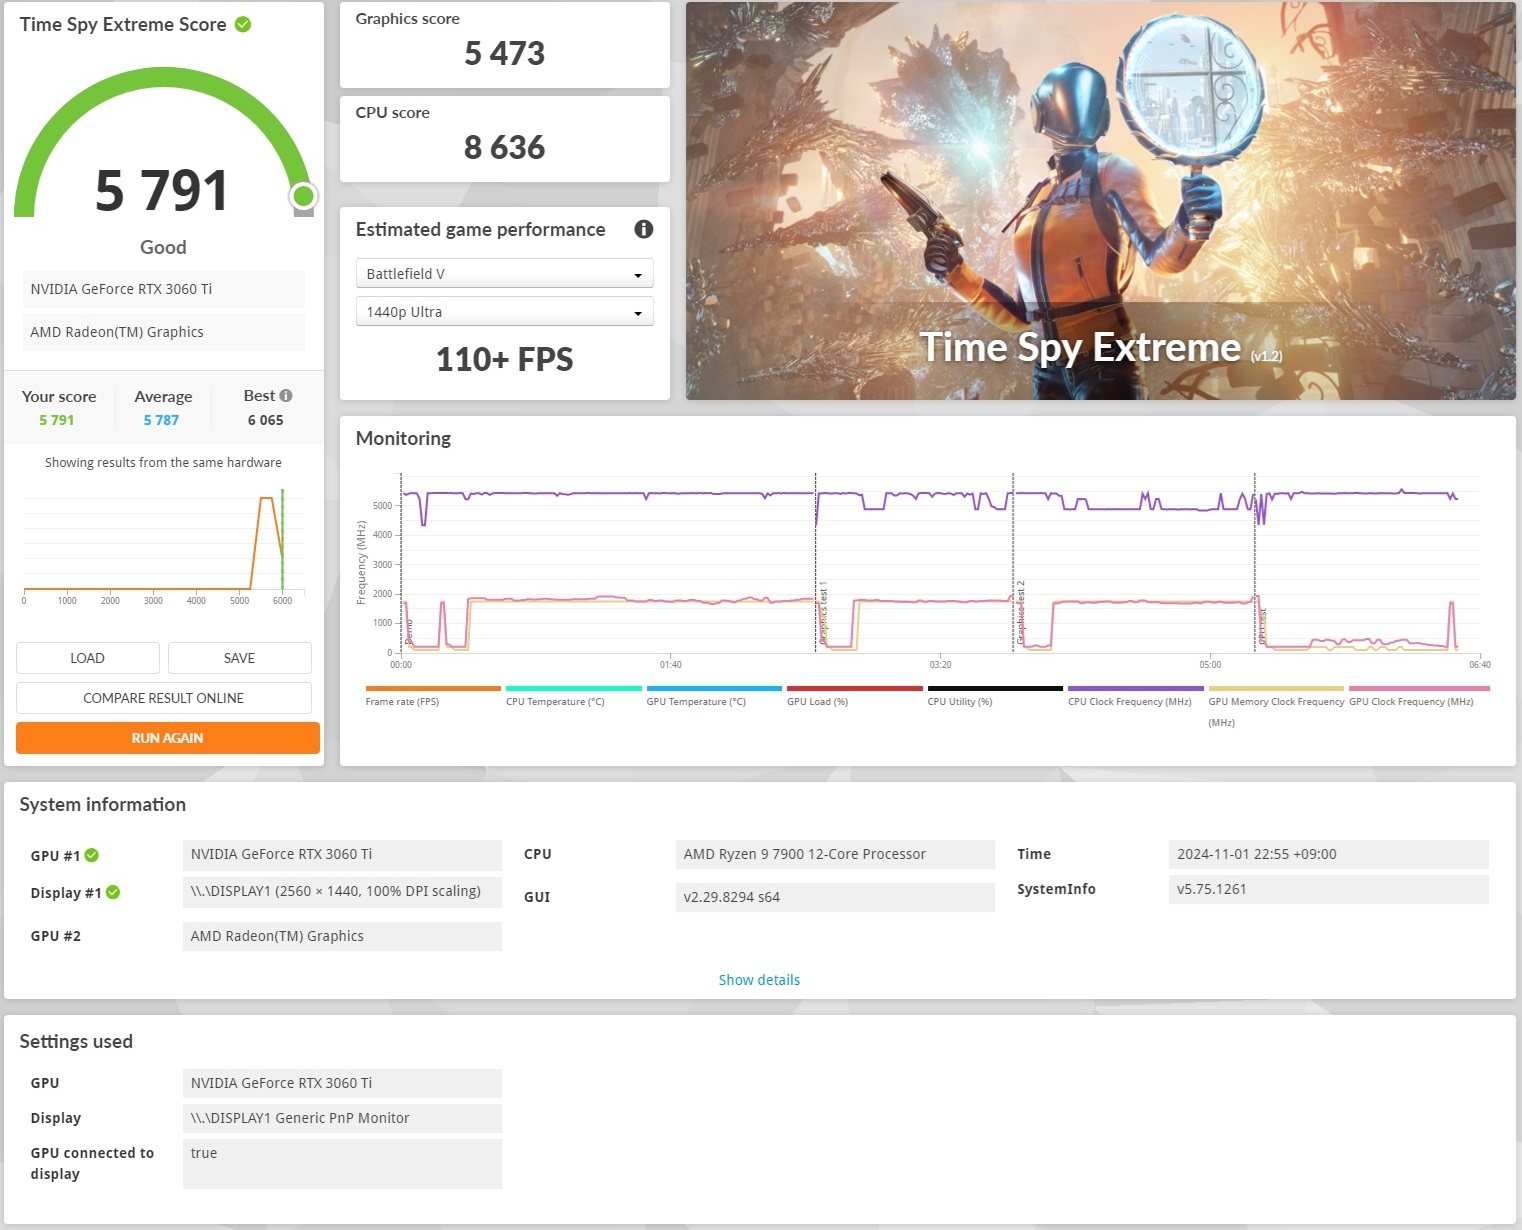Open the 1440p Ultra resolution dropdown
Screen dimensions: 1522x1230
[505, 312]
